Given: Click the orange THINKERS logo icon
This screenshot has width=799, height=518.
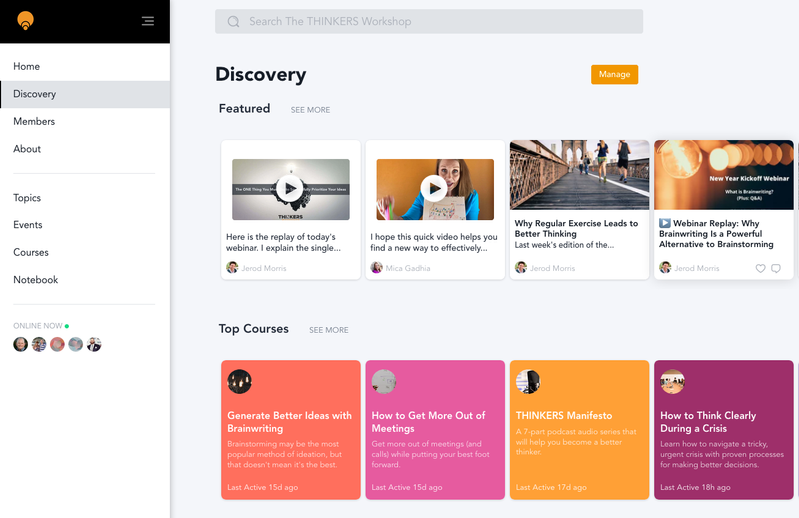Looking at the screenshot, I should click(25, 21).
